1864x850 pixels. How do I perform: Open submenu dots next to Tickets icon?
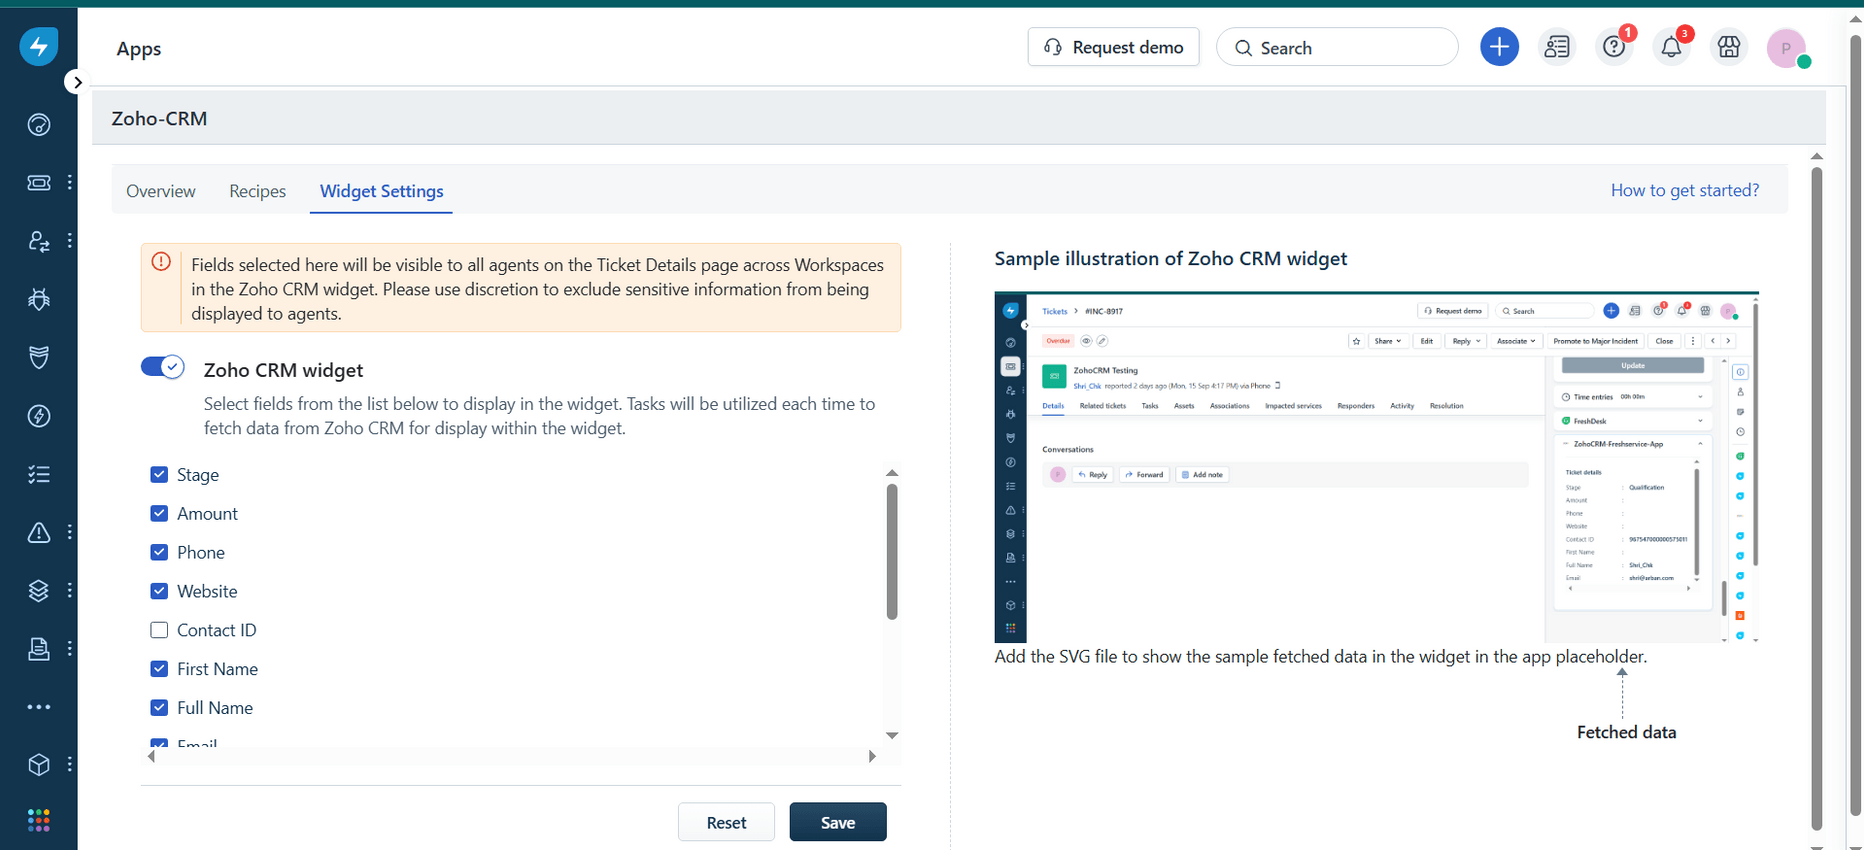coord(69,182)
